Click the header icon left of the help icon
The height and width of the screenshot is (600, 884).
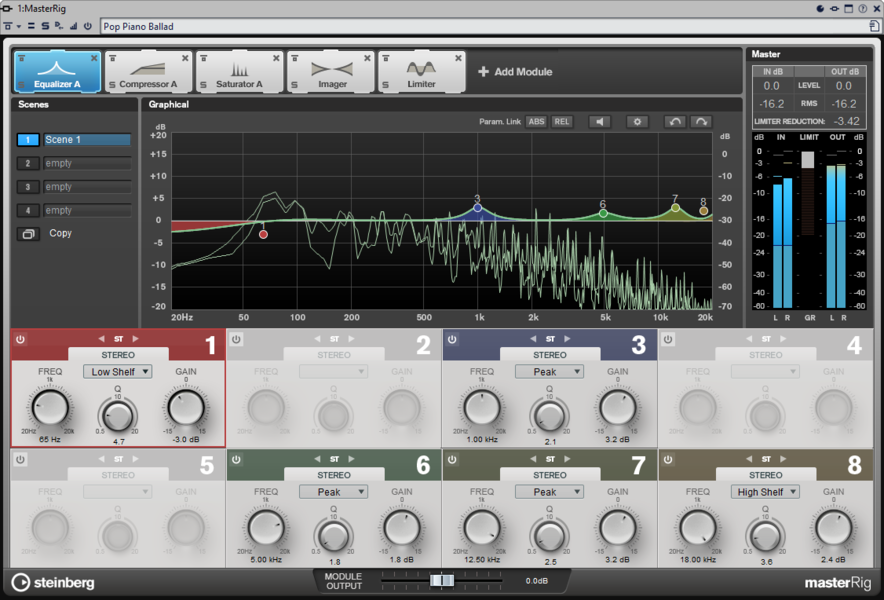click(x=848, y=8)
